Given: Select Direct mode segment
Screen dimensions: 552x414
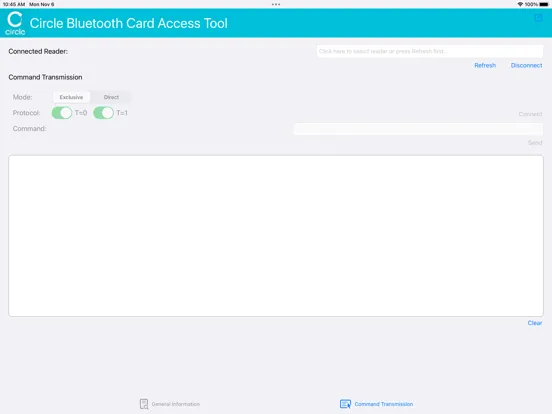Looking at the screenshot, I should 111,97.
